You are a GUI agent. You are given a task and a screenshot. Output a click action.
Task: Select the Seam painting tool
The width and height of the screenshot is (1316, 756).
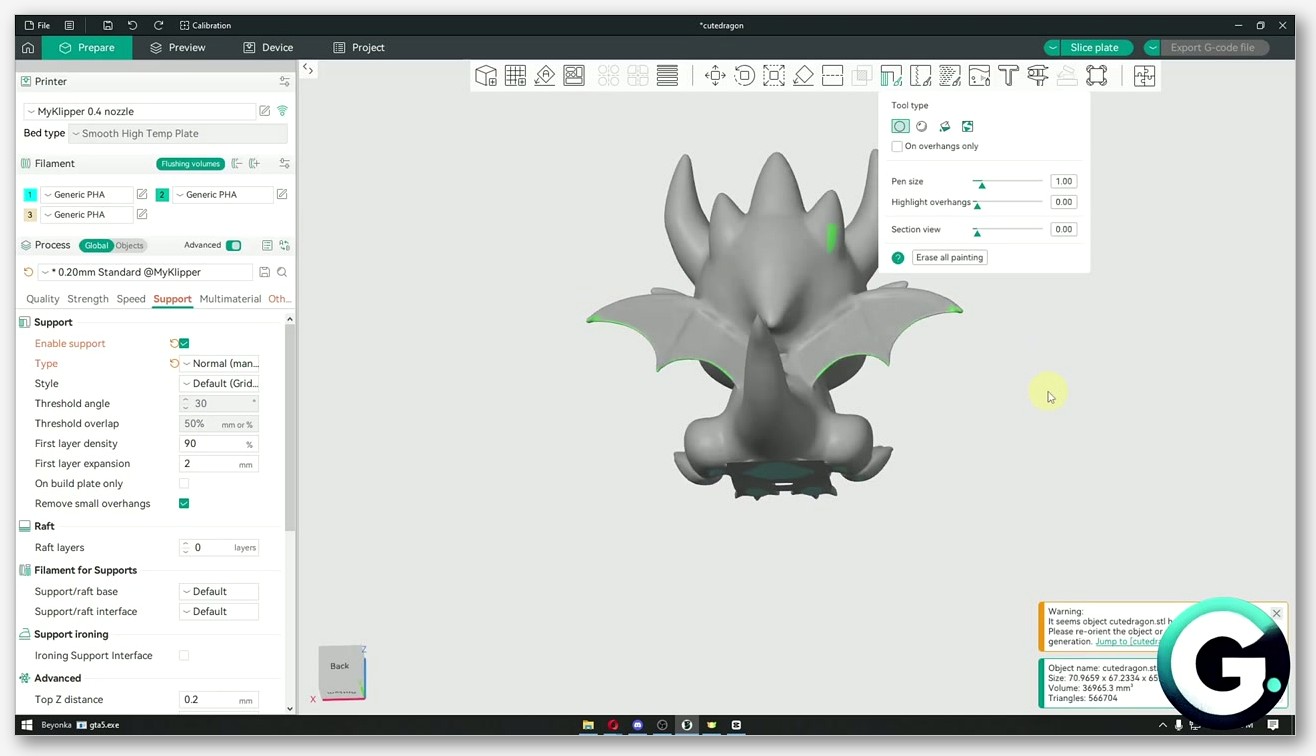click(921, 76)
